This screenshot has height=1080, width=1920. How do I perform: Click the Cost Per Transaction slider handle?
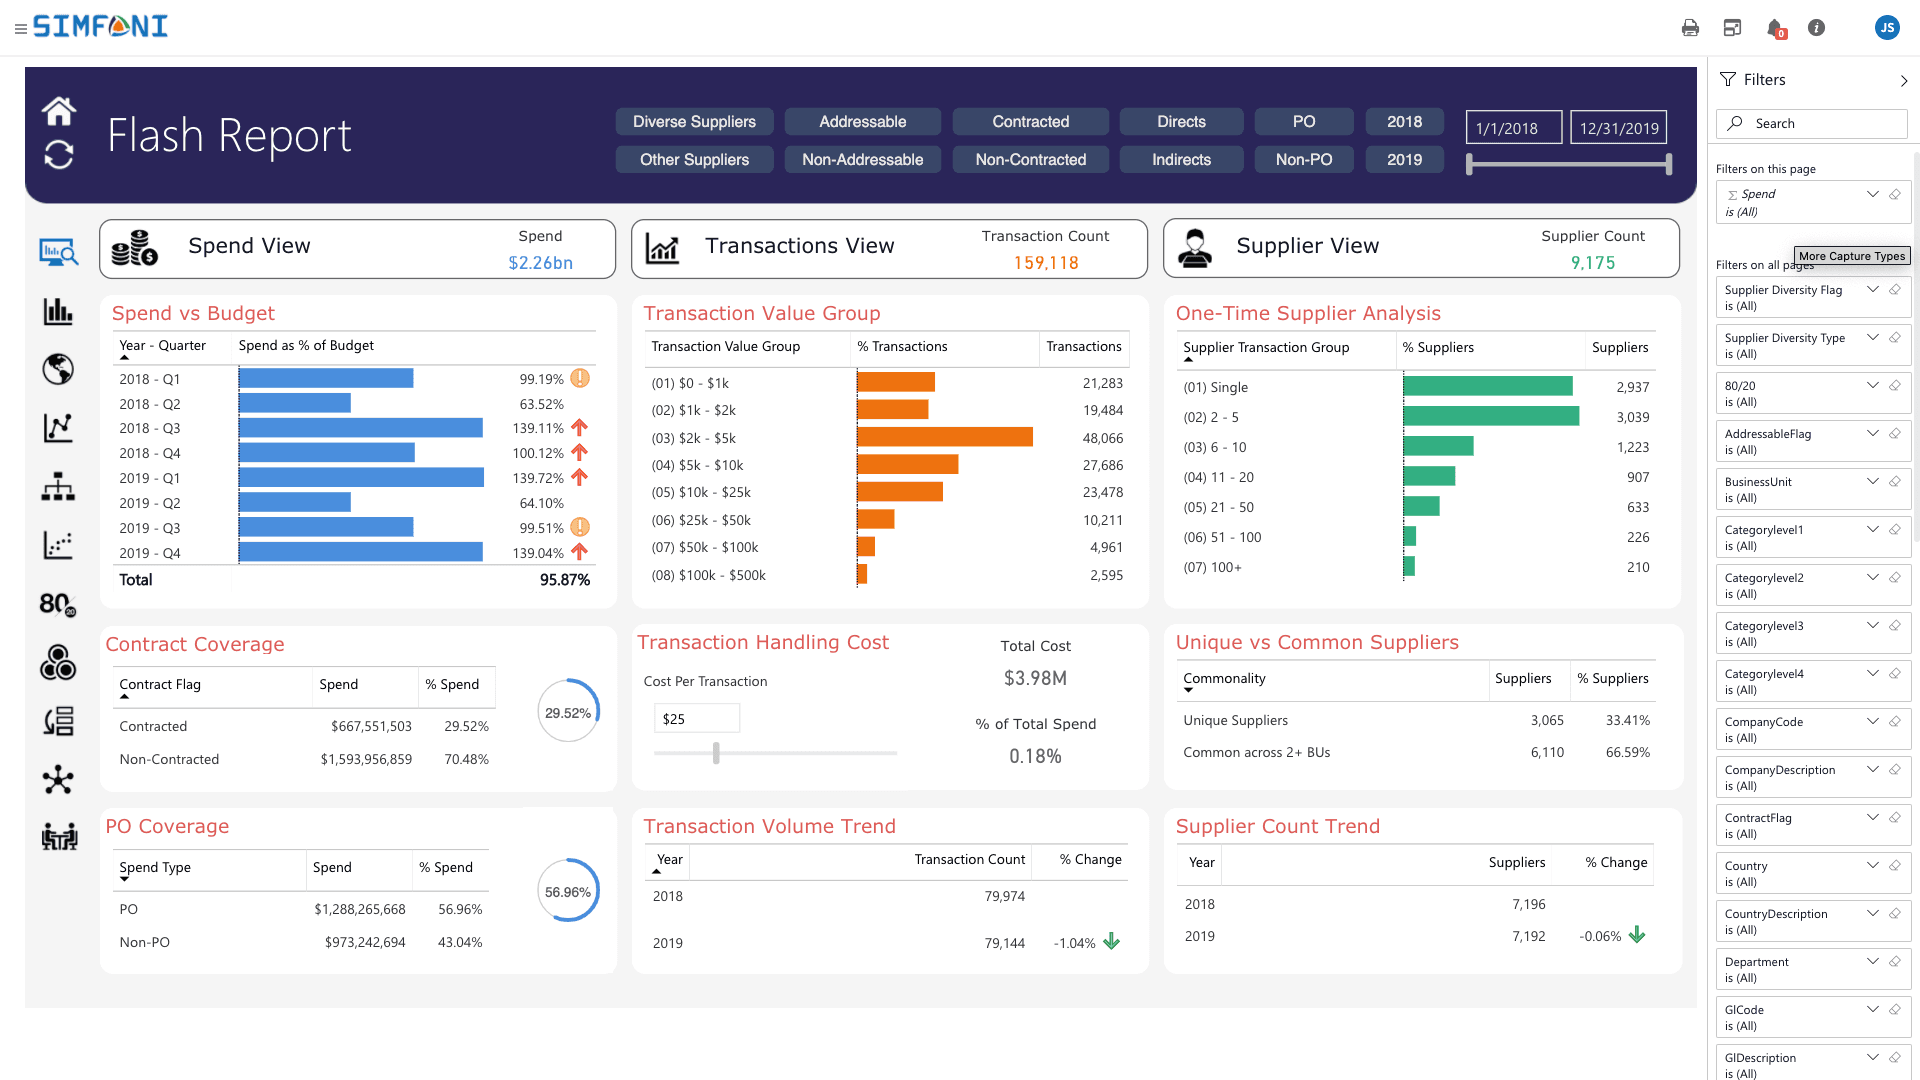tap(716, 753)
